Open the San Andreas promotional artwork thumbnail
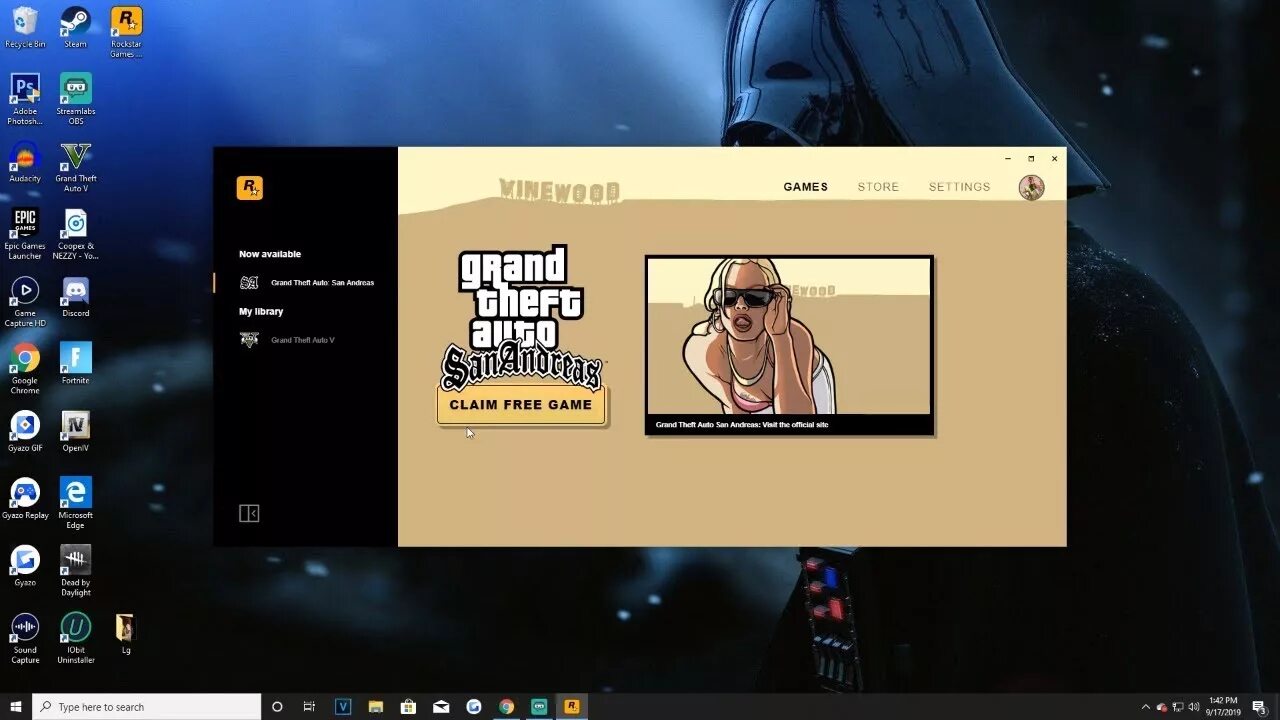This screenshot has height=720, width=1280. pos(789,335)
